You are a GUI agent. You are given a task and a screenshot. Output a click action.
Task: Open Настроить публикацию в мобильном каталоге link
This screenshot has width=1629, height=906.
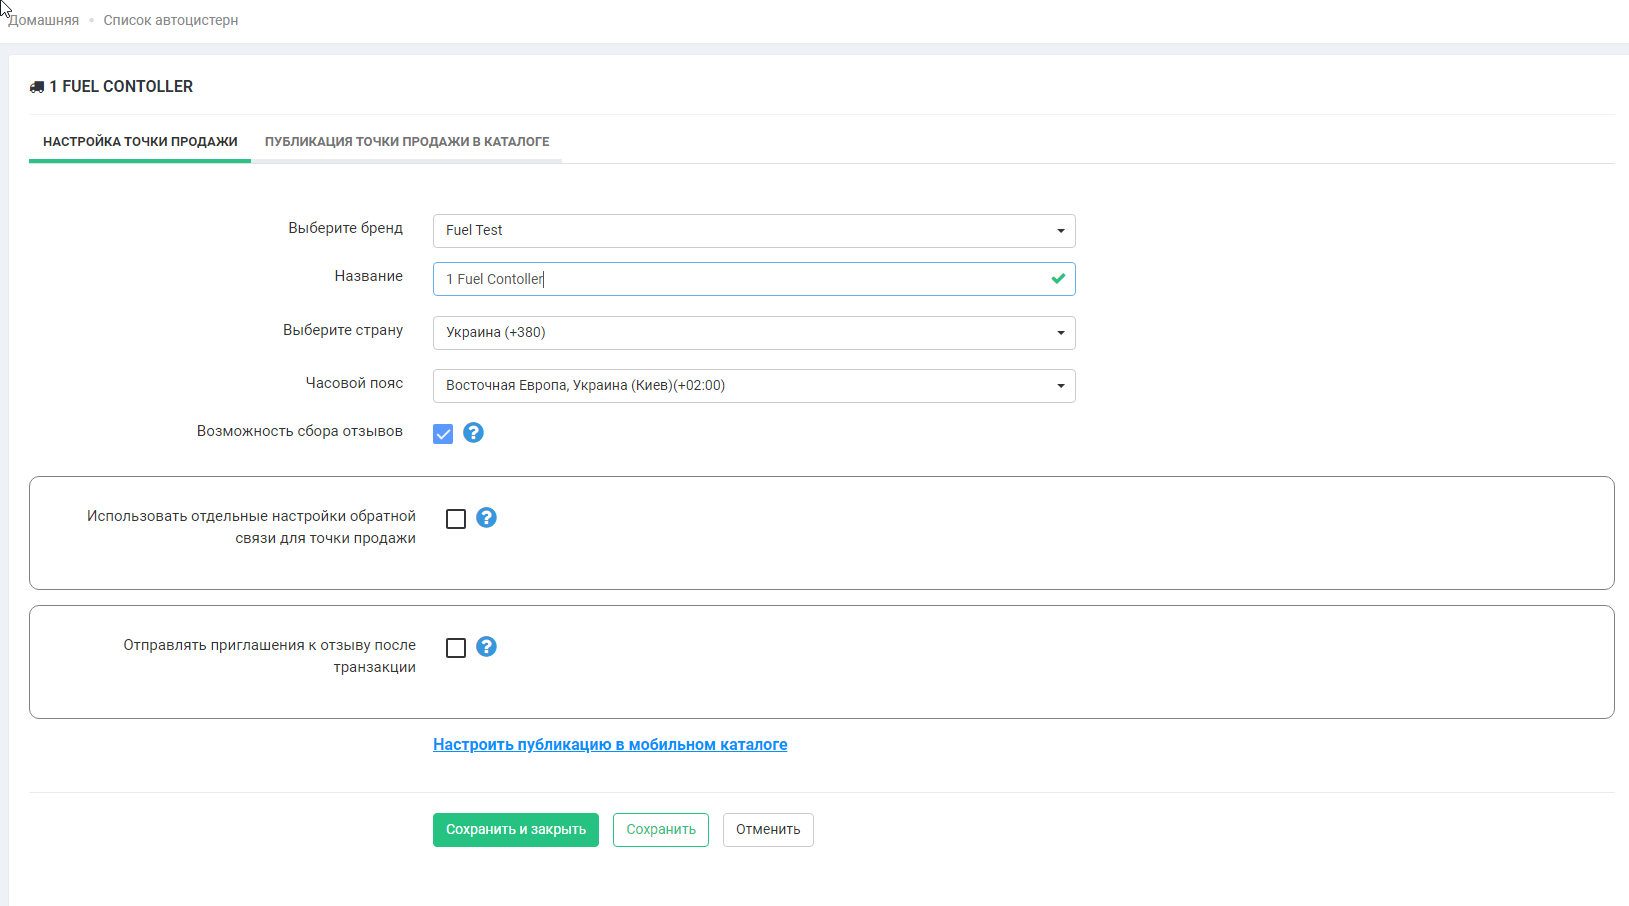point(610,745)
